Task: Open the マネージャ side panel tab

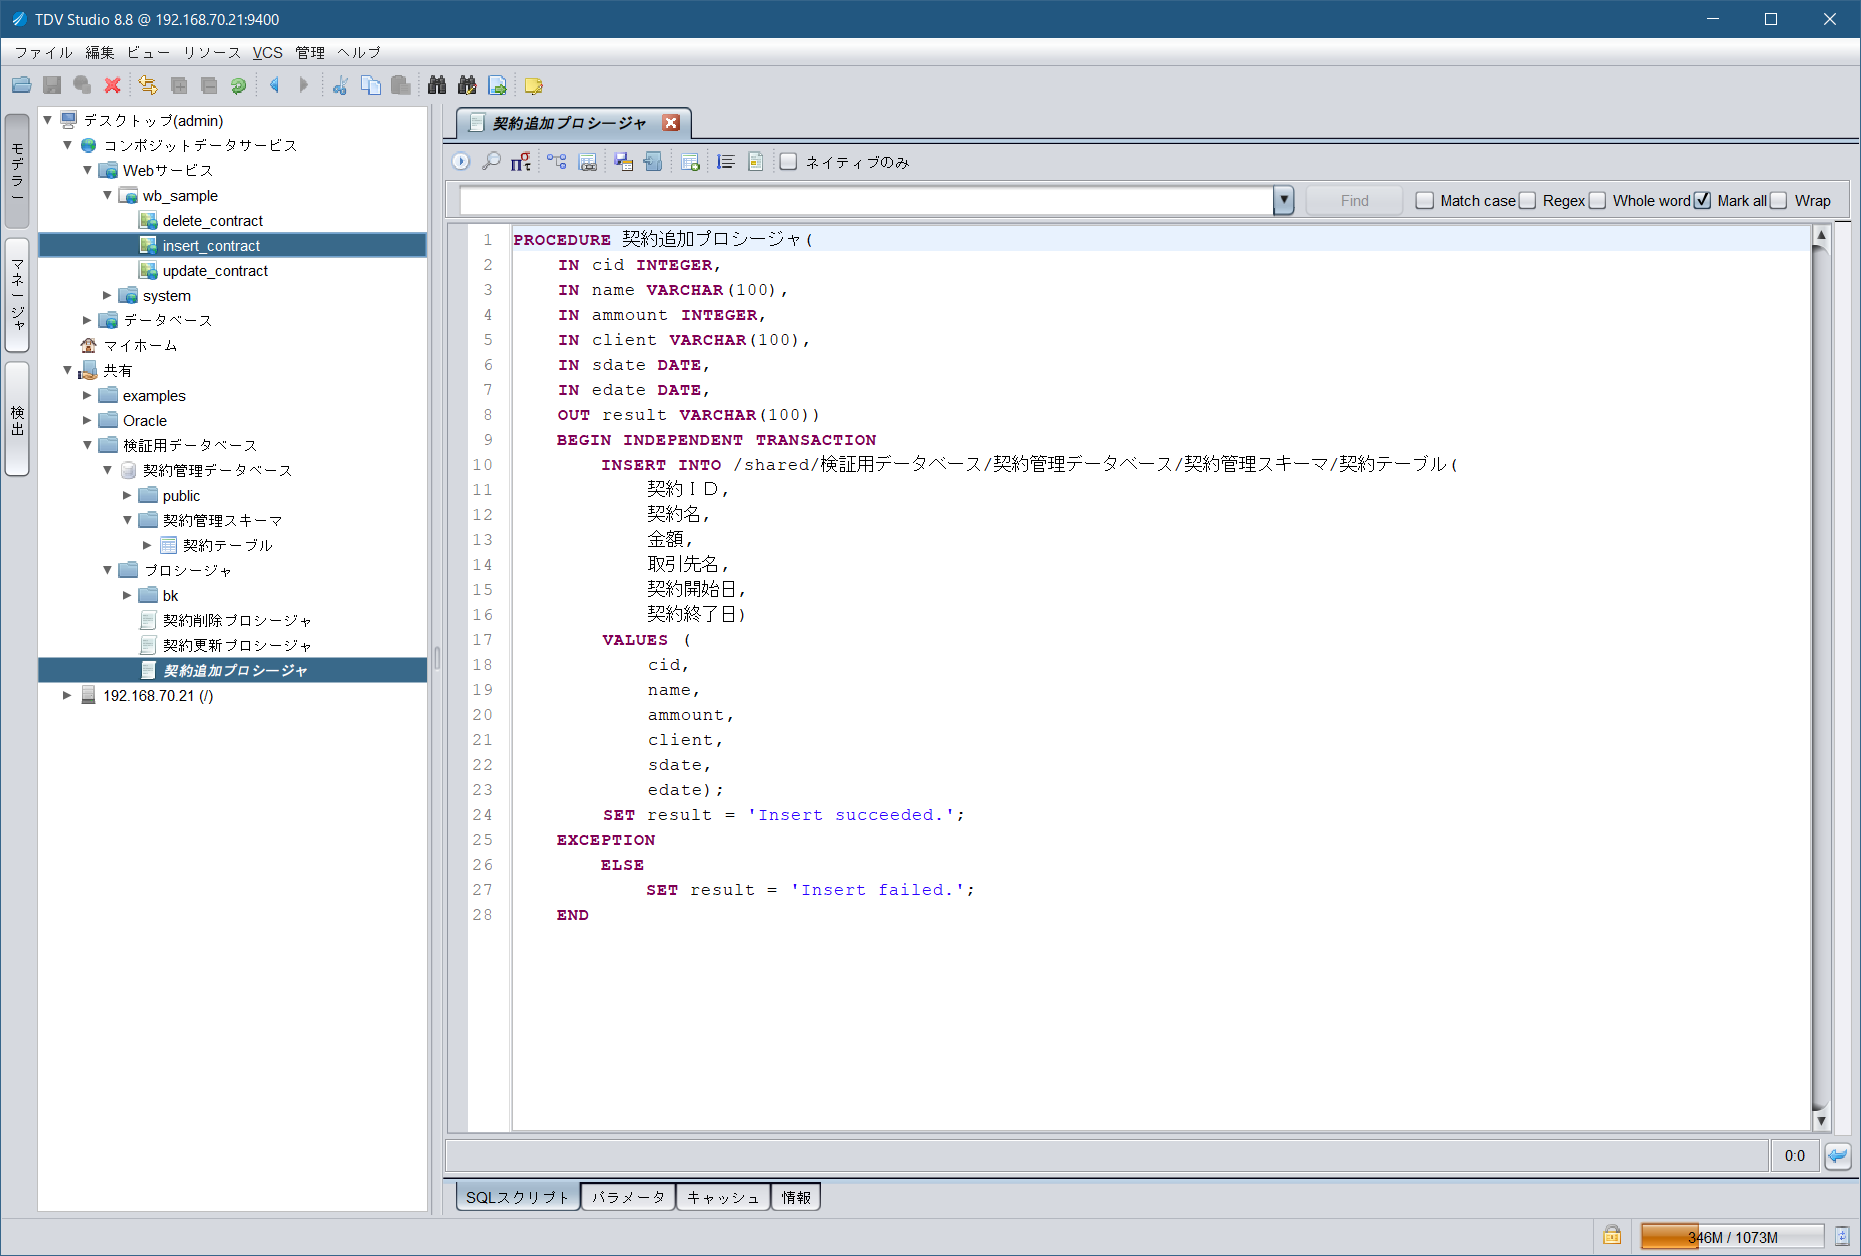Action: (x=17, y=294)
